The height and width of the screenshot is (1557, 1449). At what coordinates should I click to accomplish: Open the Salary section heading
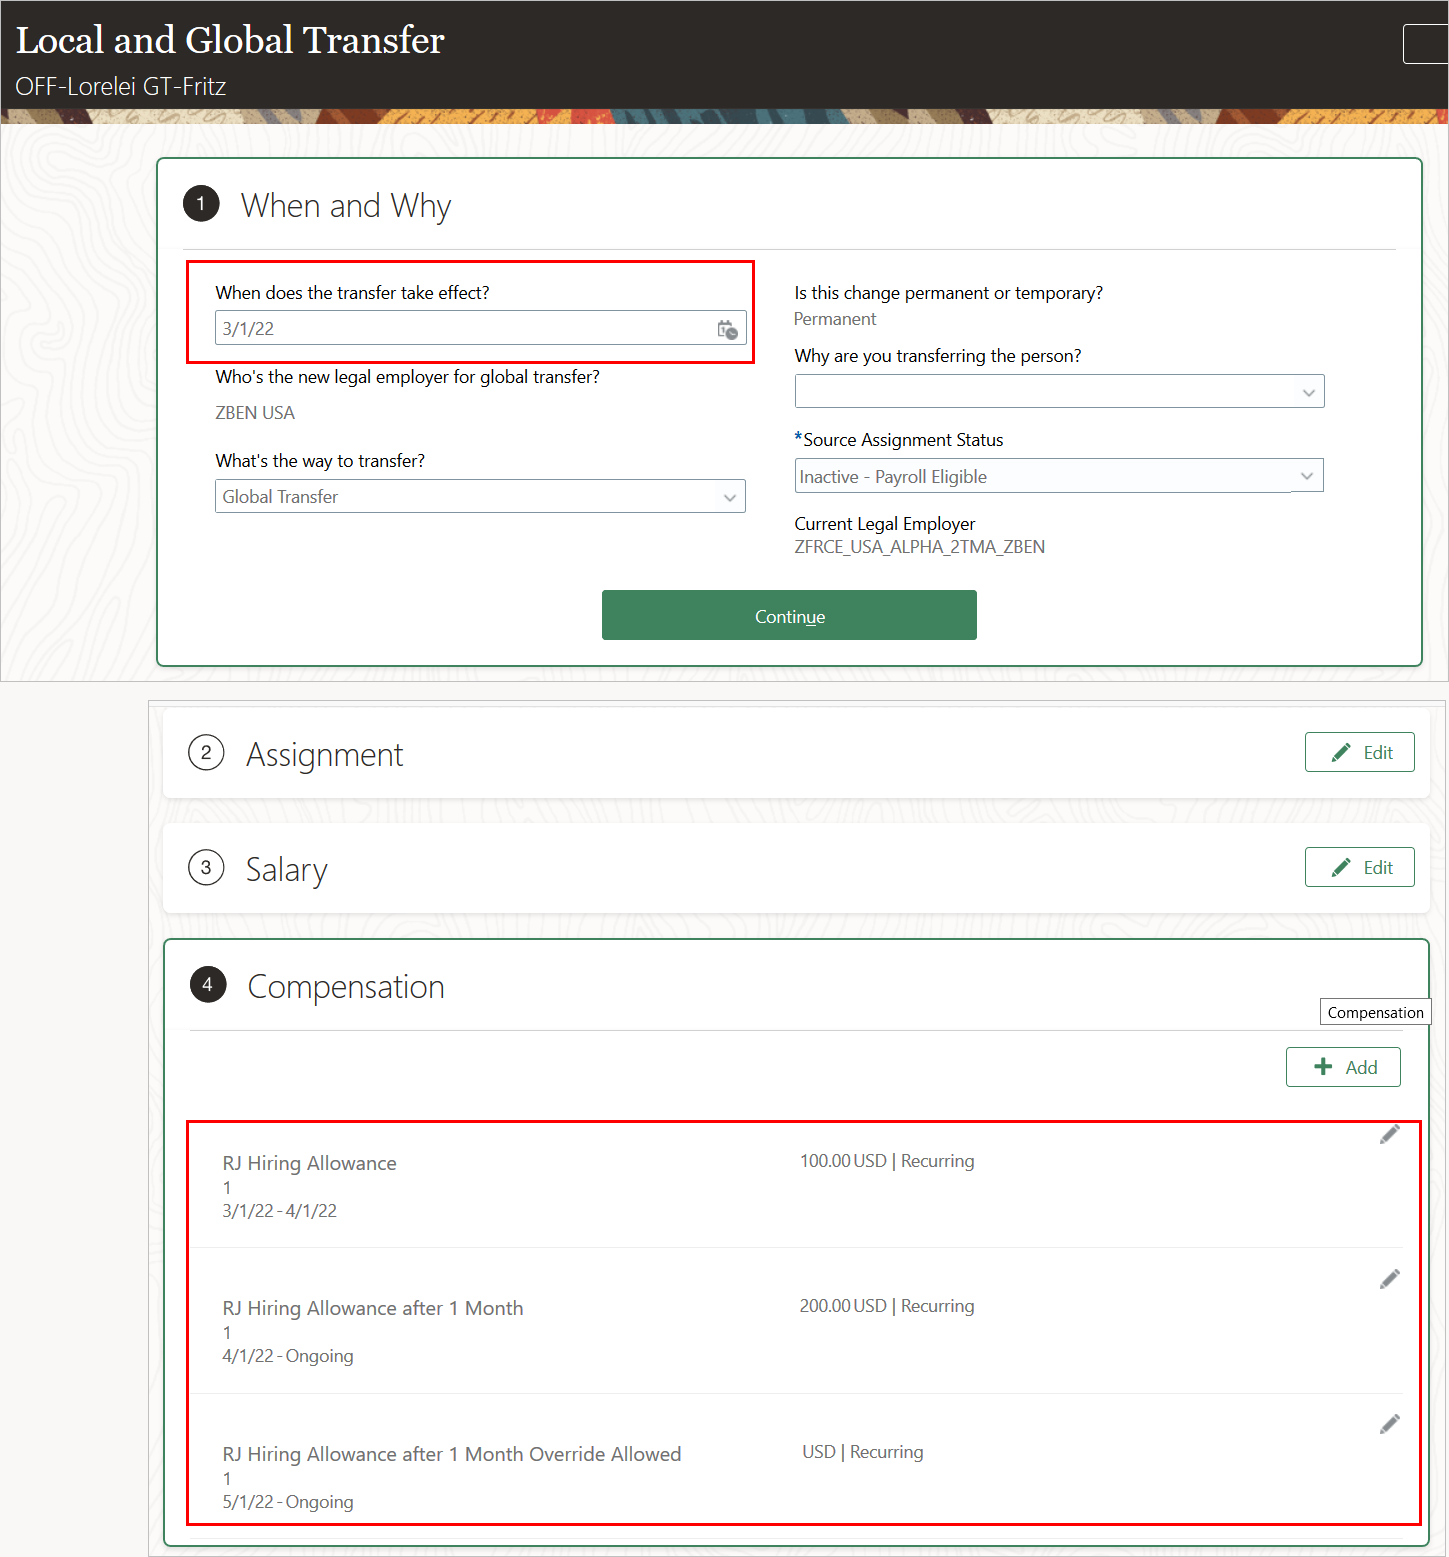(x=287, y=870)
